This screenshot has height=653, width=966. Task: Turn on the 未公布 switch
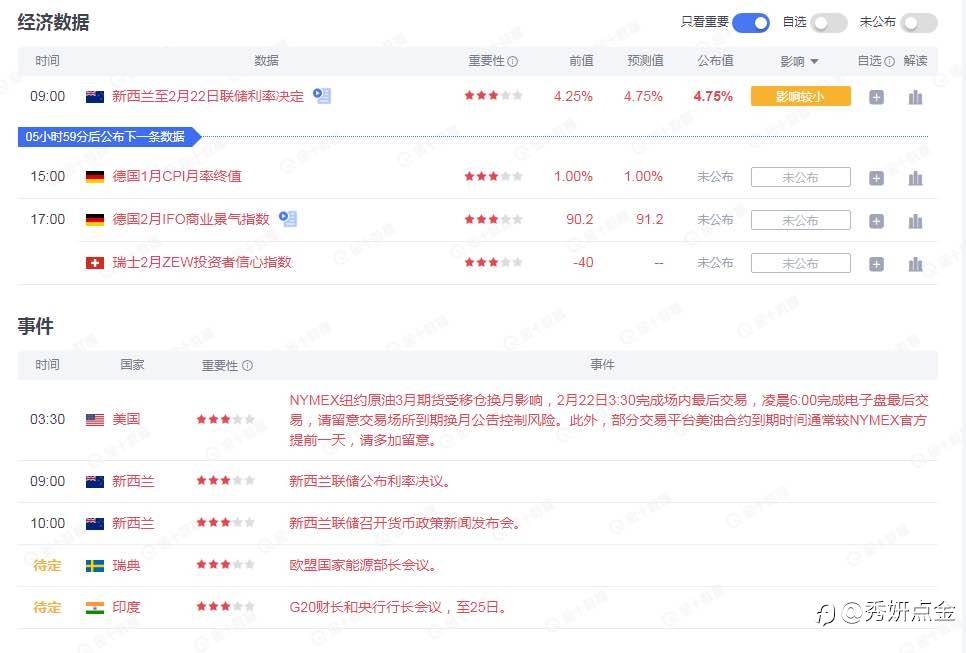click(x=919, y=23)
